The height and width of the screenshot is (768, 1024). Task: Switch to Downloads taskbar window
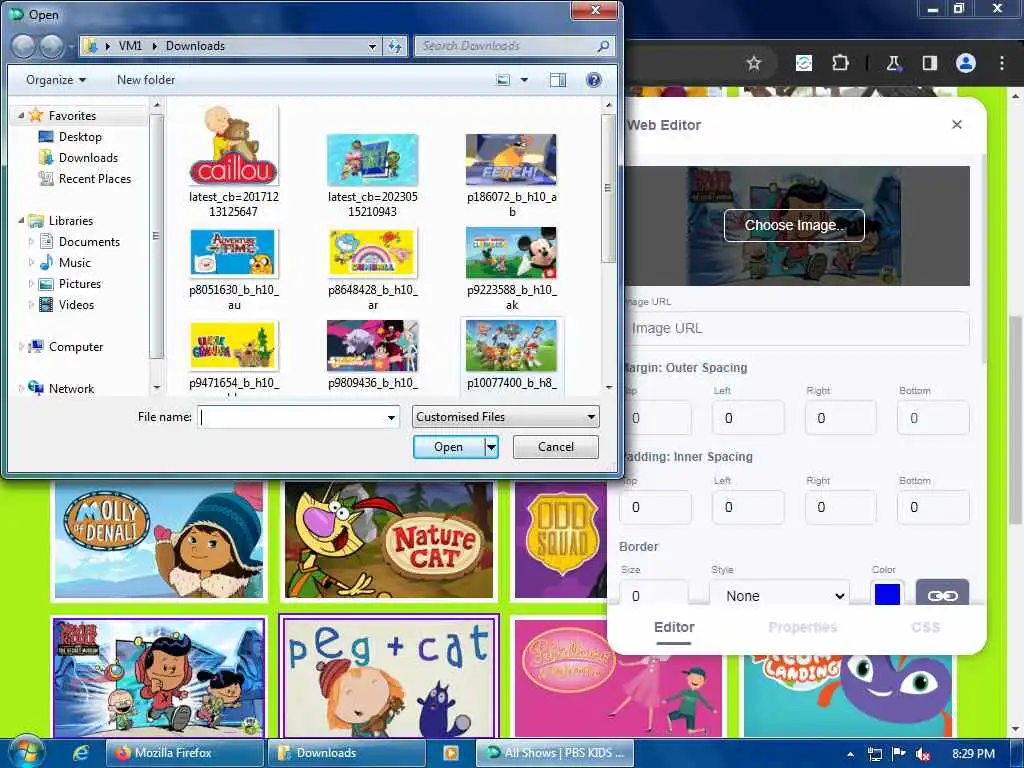pyautogui.click(x=346, y=752)
